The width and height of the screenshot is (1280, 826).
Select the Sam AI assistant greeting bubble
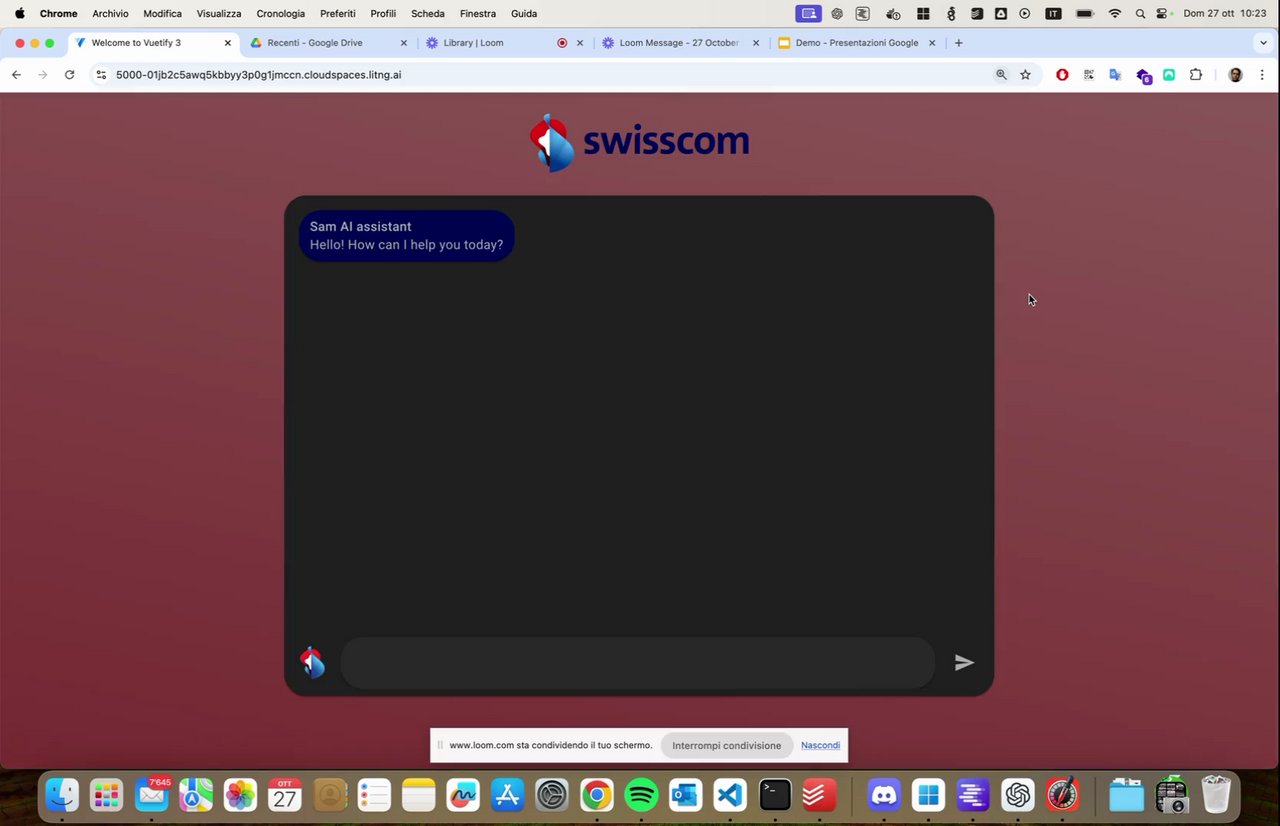407,236
